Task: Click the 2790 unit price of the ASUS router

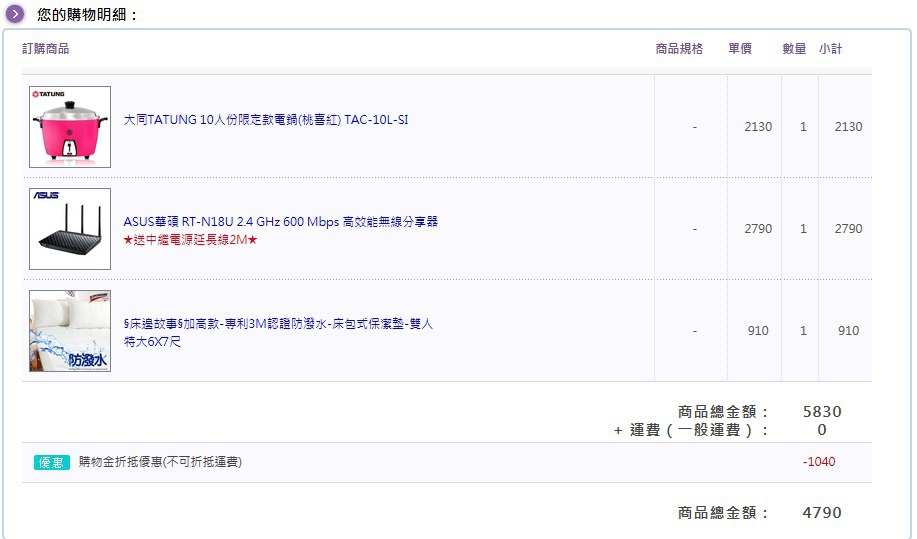Action: coord(758,229)
